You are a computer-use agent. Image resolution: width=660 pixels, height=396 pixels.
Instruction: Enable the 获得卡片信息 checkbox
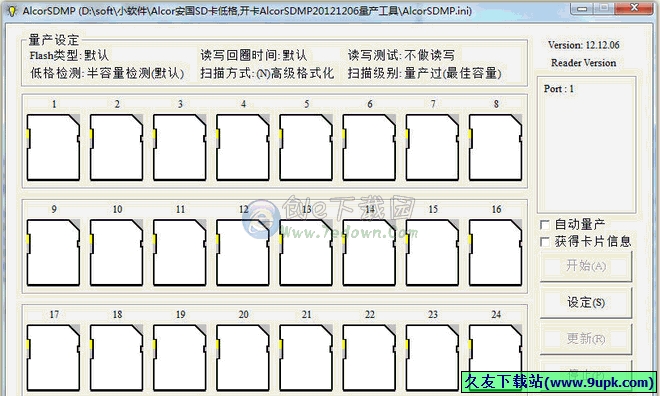pyautogui.click(x=545, y=242)
